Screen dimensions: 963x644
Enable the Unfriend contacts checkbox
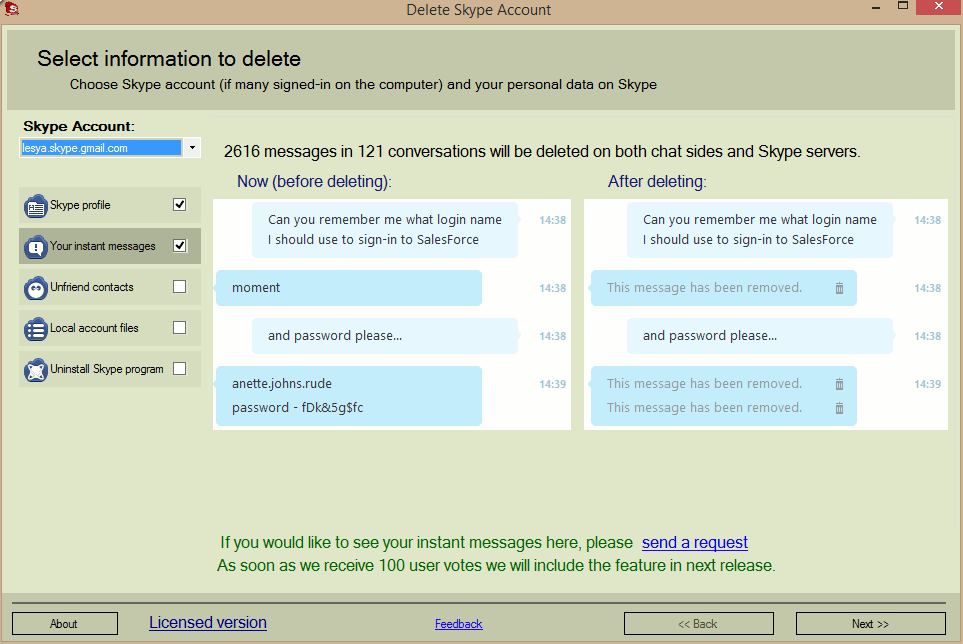179,287
